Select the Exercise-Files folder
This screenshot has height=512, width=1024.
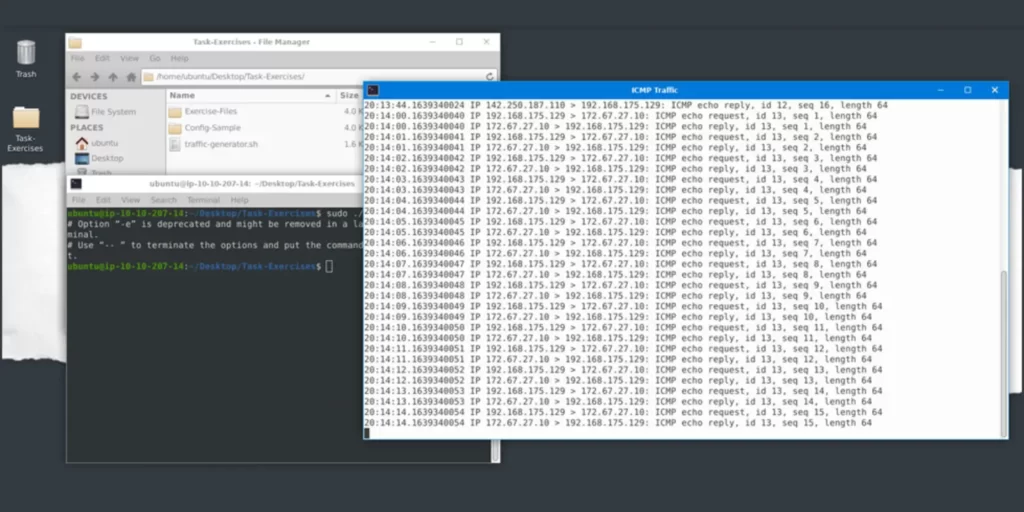pyautogui.click(x=209, y=112)
